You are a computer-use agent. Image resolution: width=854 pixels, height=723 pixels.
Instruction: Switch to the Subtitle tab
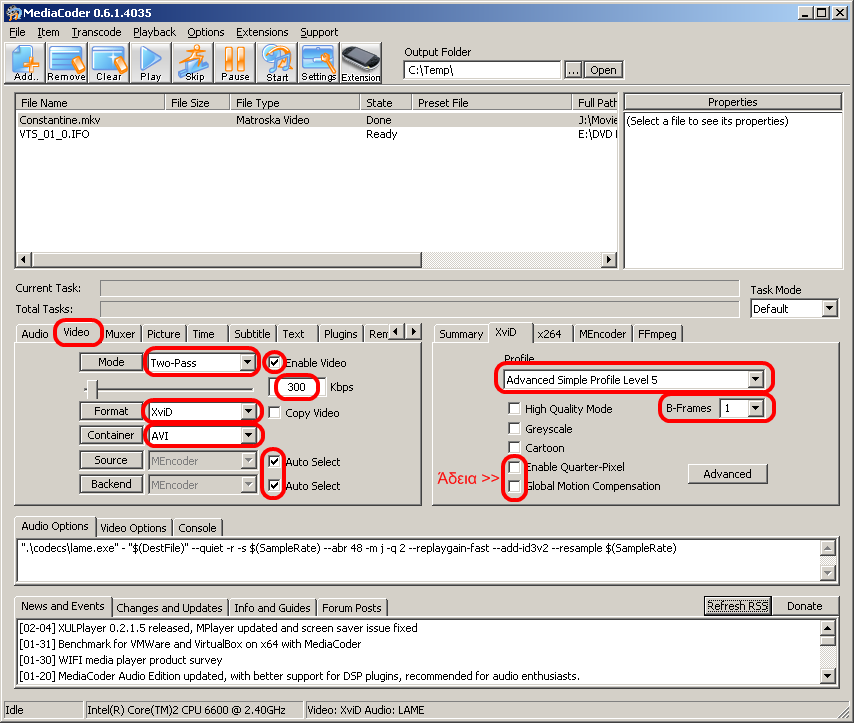(252, 334)
